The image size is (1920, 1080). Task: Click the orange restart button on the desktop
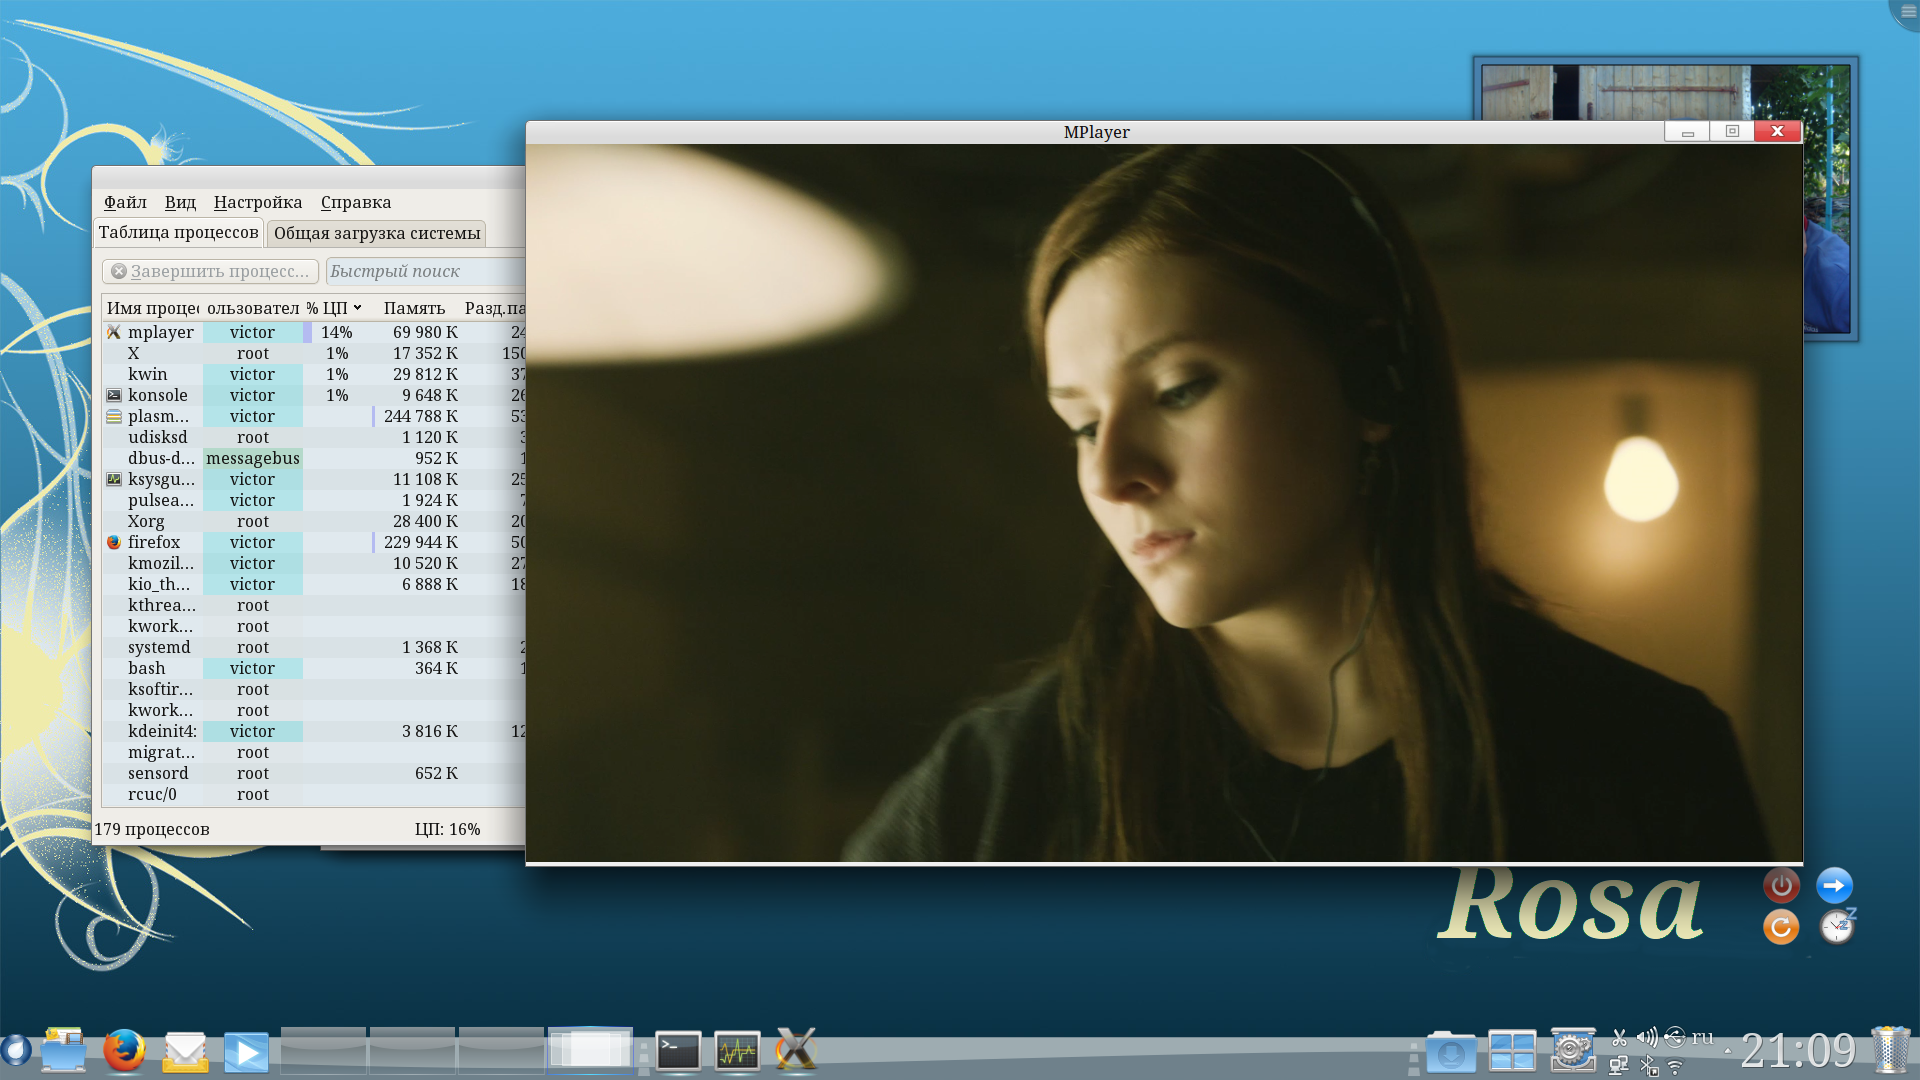(x=1781, y=927)
